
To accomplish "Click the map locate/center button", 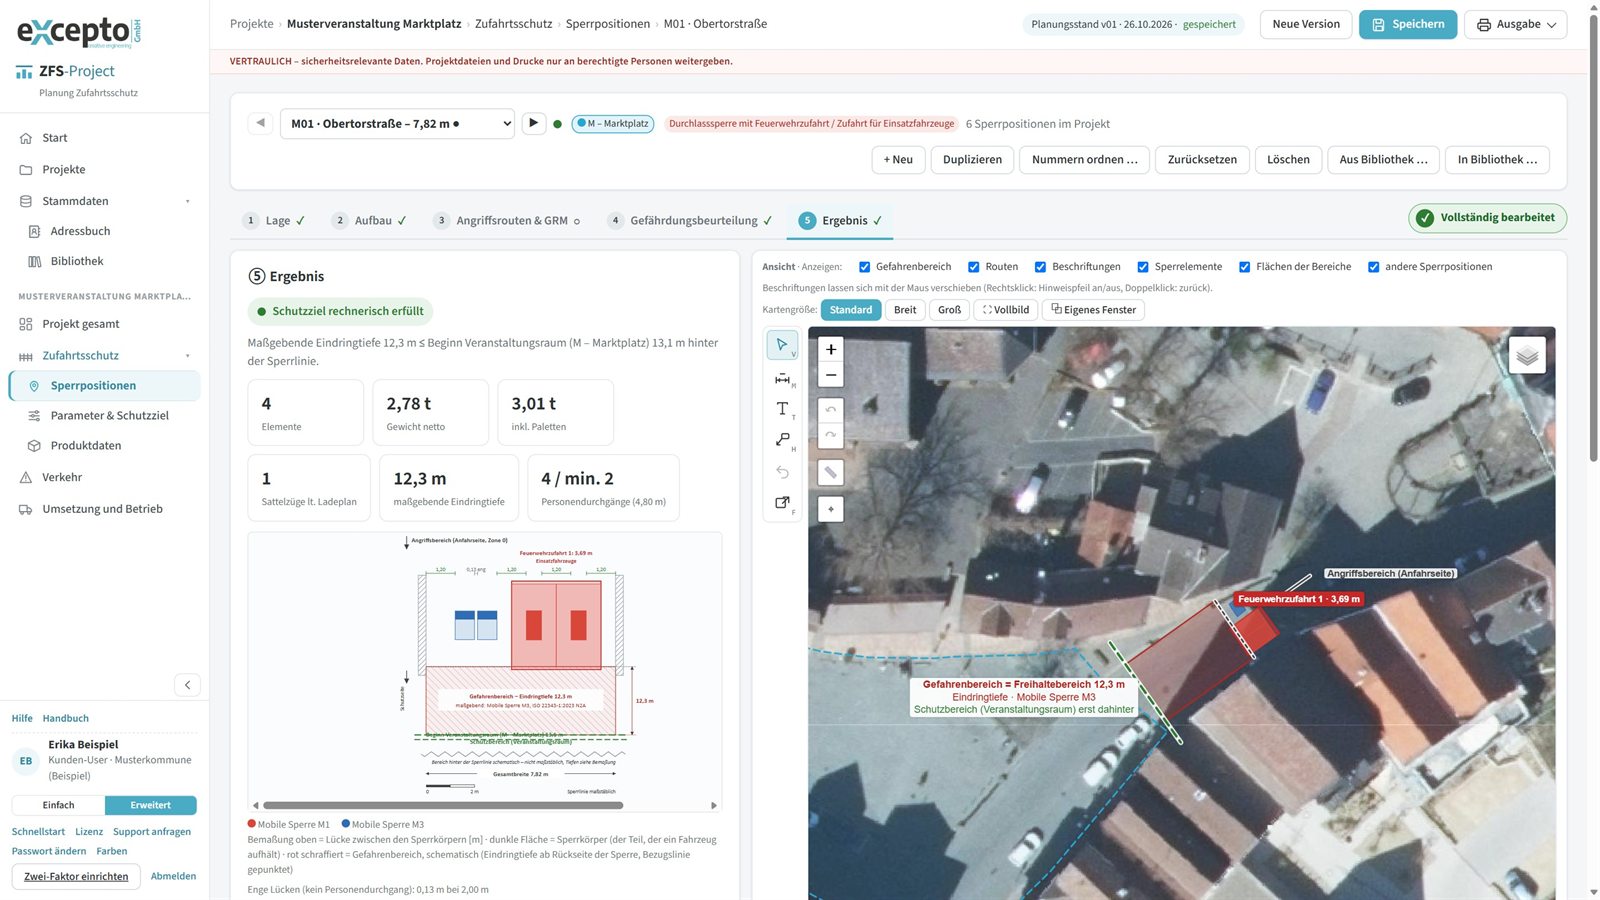I will point(831,509).
